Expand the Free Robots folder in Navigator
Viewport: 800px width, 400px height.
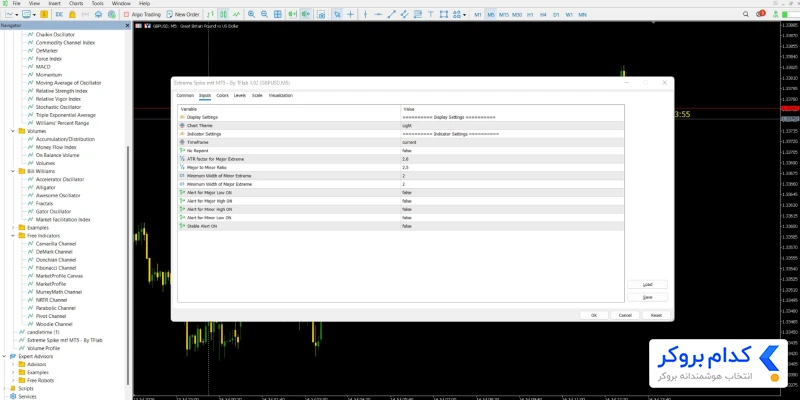tap(13, 380)
